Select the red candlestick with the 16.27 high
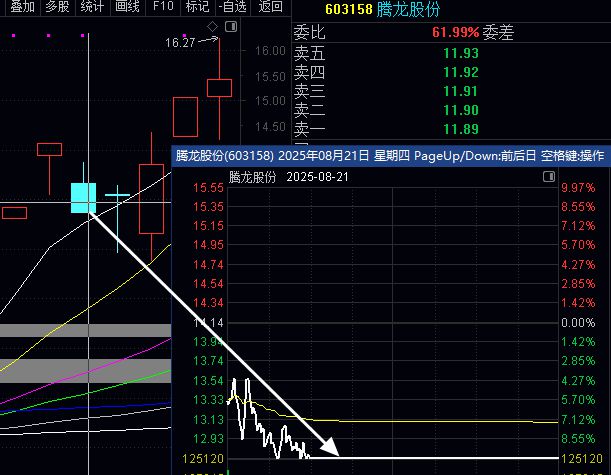 219,88
